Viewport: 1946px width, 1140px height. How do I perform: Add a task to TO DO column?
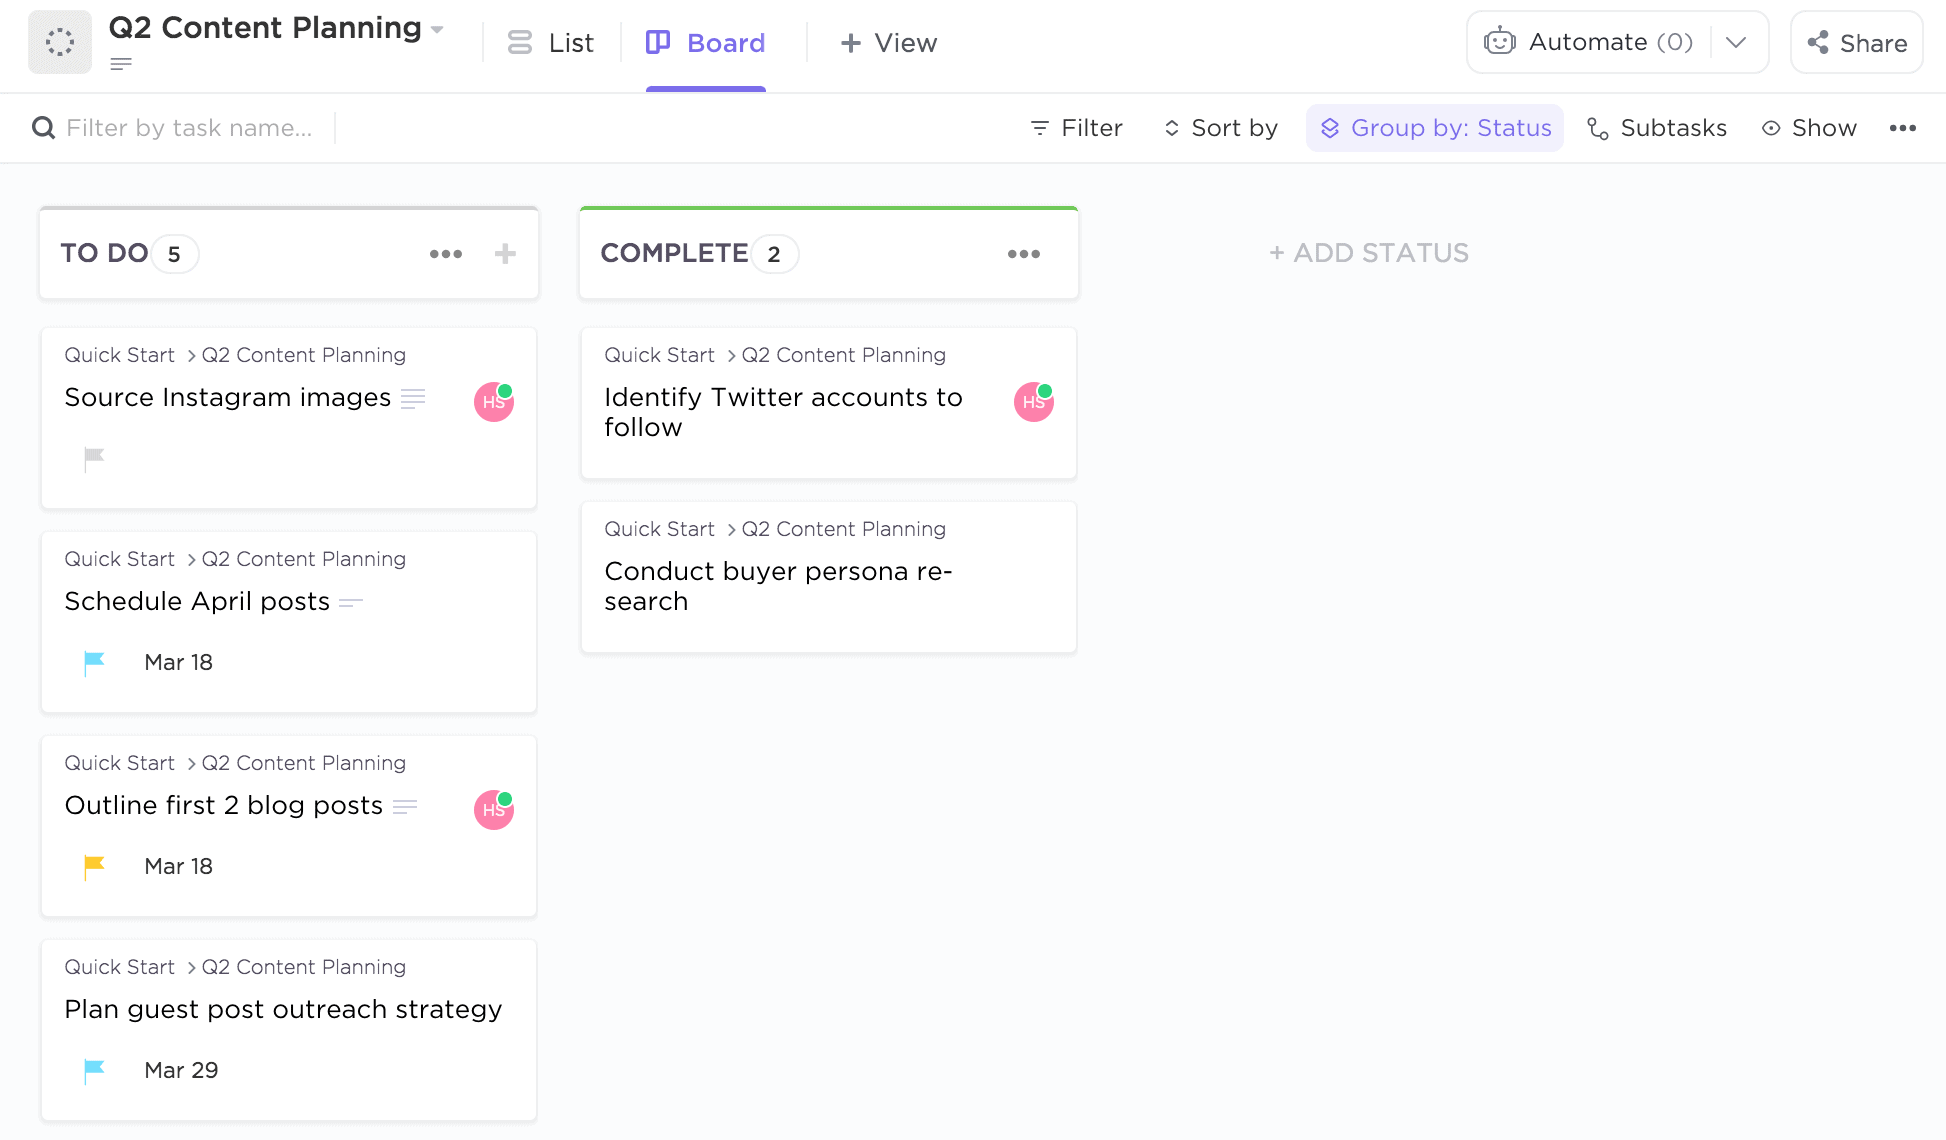coord(505,254)
